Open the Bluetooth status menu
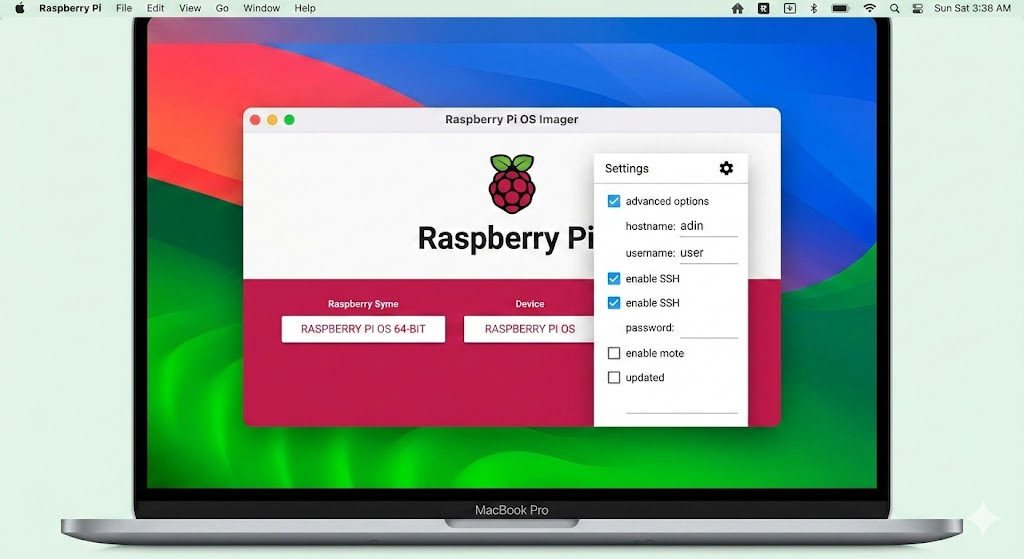 (x=814, y=8)
